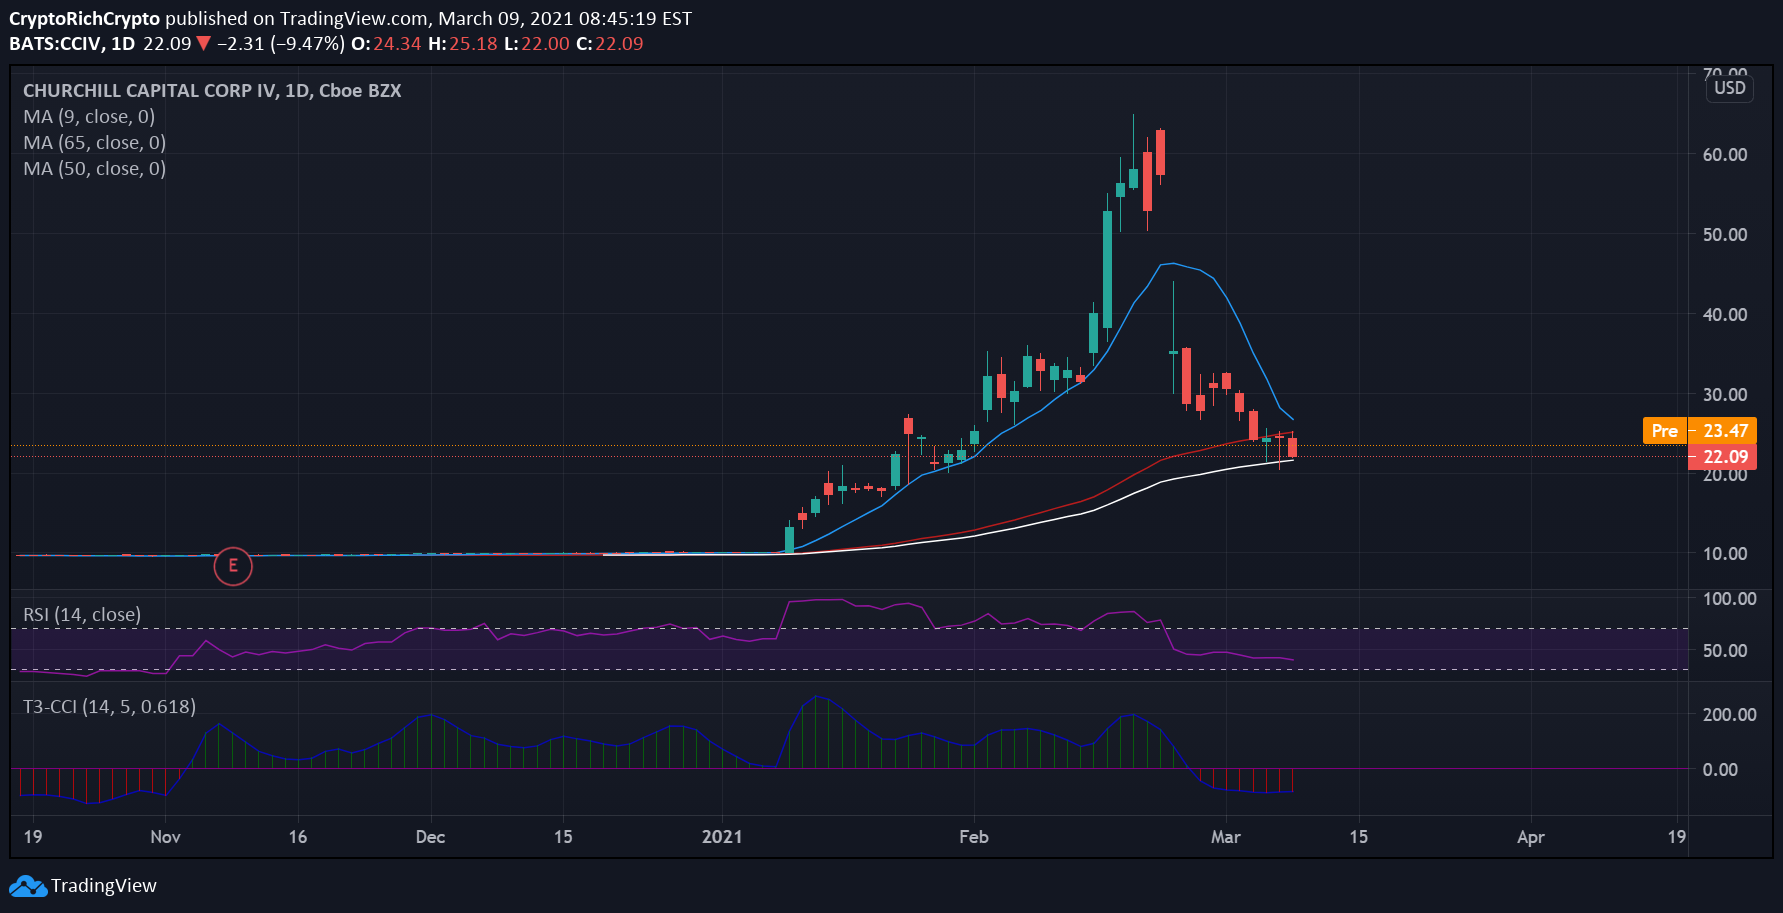Click the 30.00 price axis label
This screenshot has width=1783, height=913.
pos(1725,395)
